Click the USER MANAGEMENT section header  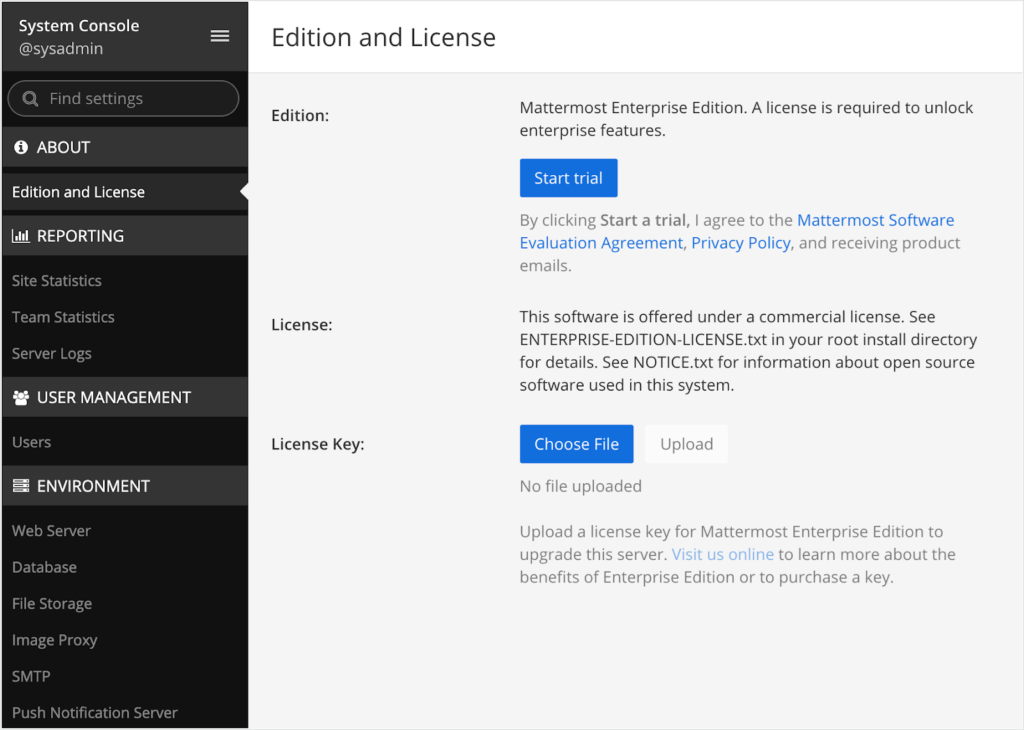[x=124, y=398]
